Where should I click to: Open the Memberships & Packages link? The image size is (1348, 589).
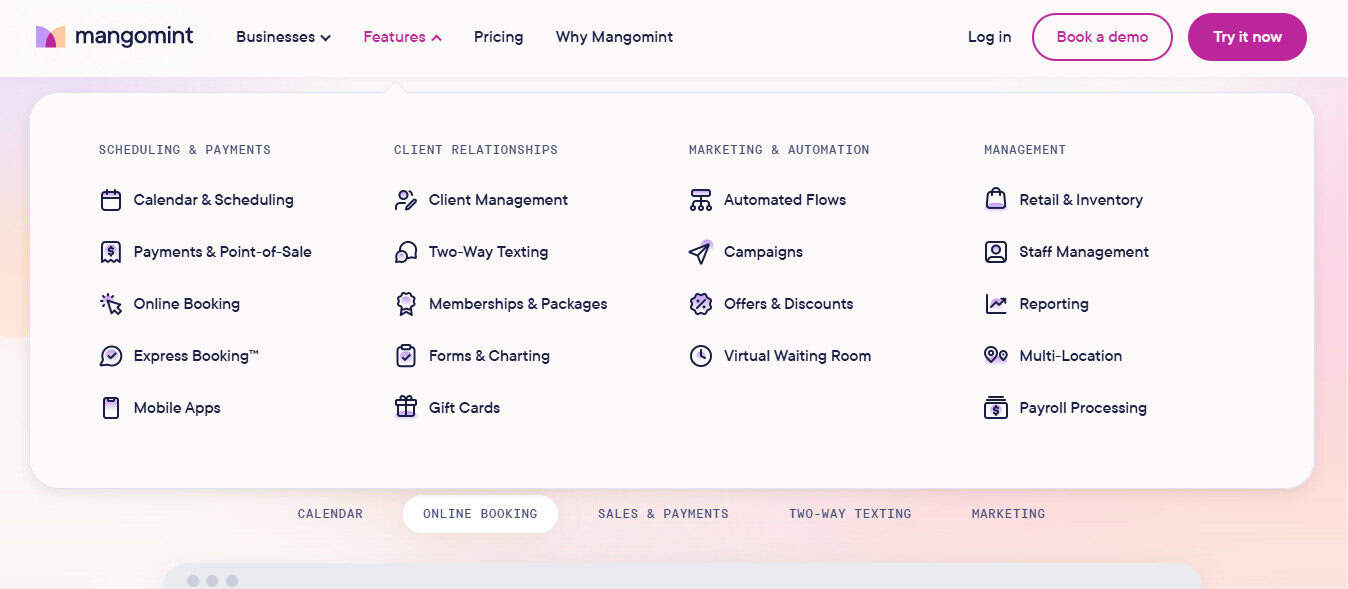(518, 304)
